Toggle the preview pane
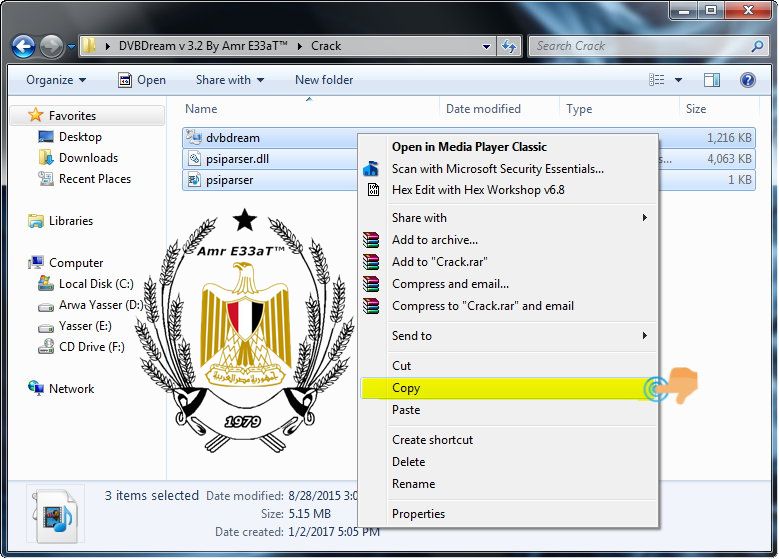The height and width of the screenshot is (559, 779). coord(711,80)
